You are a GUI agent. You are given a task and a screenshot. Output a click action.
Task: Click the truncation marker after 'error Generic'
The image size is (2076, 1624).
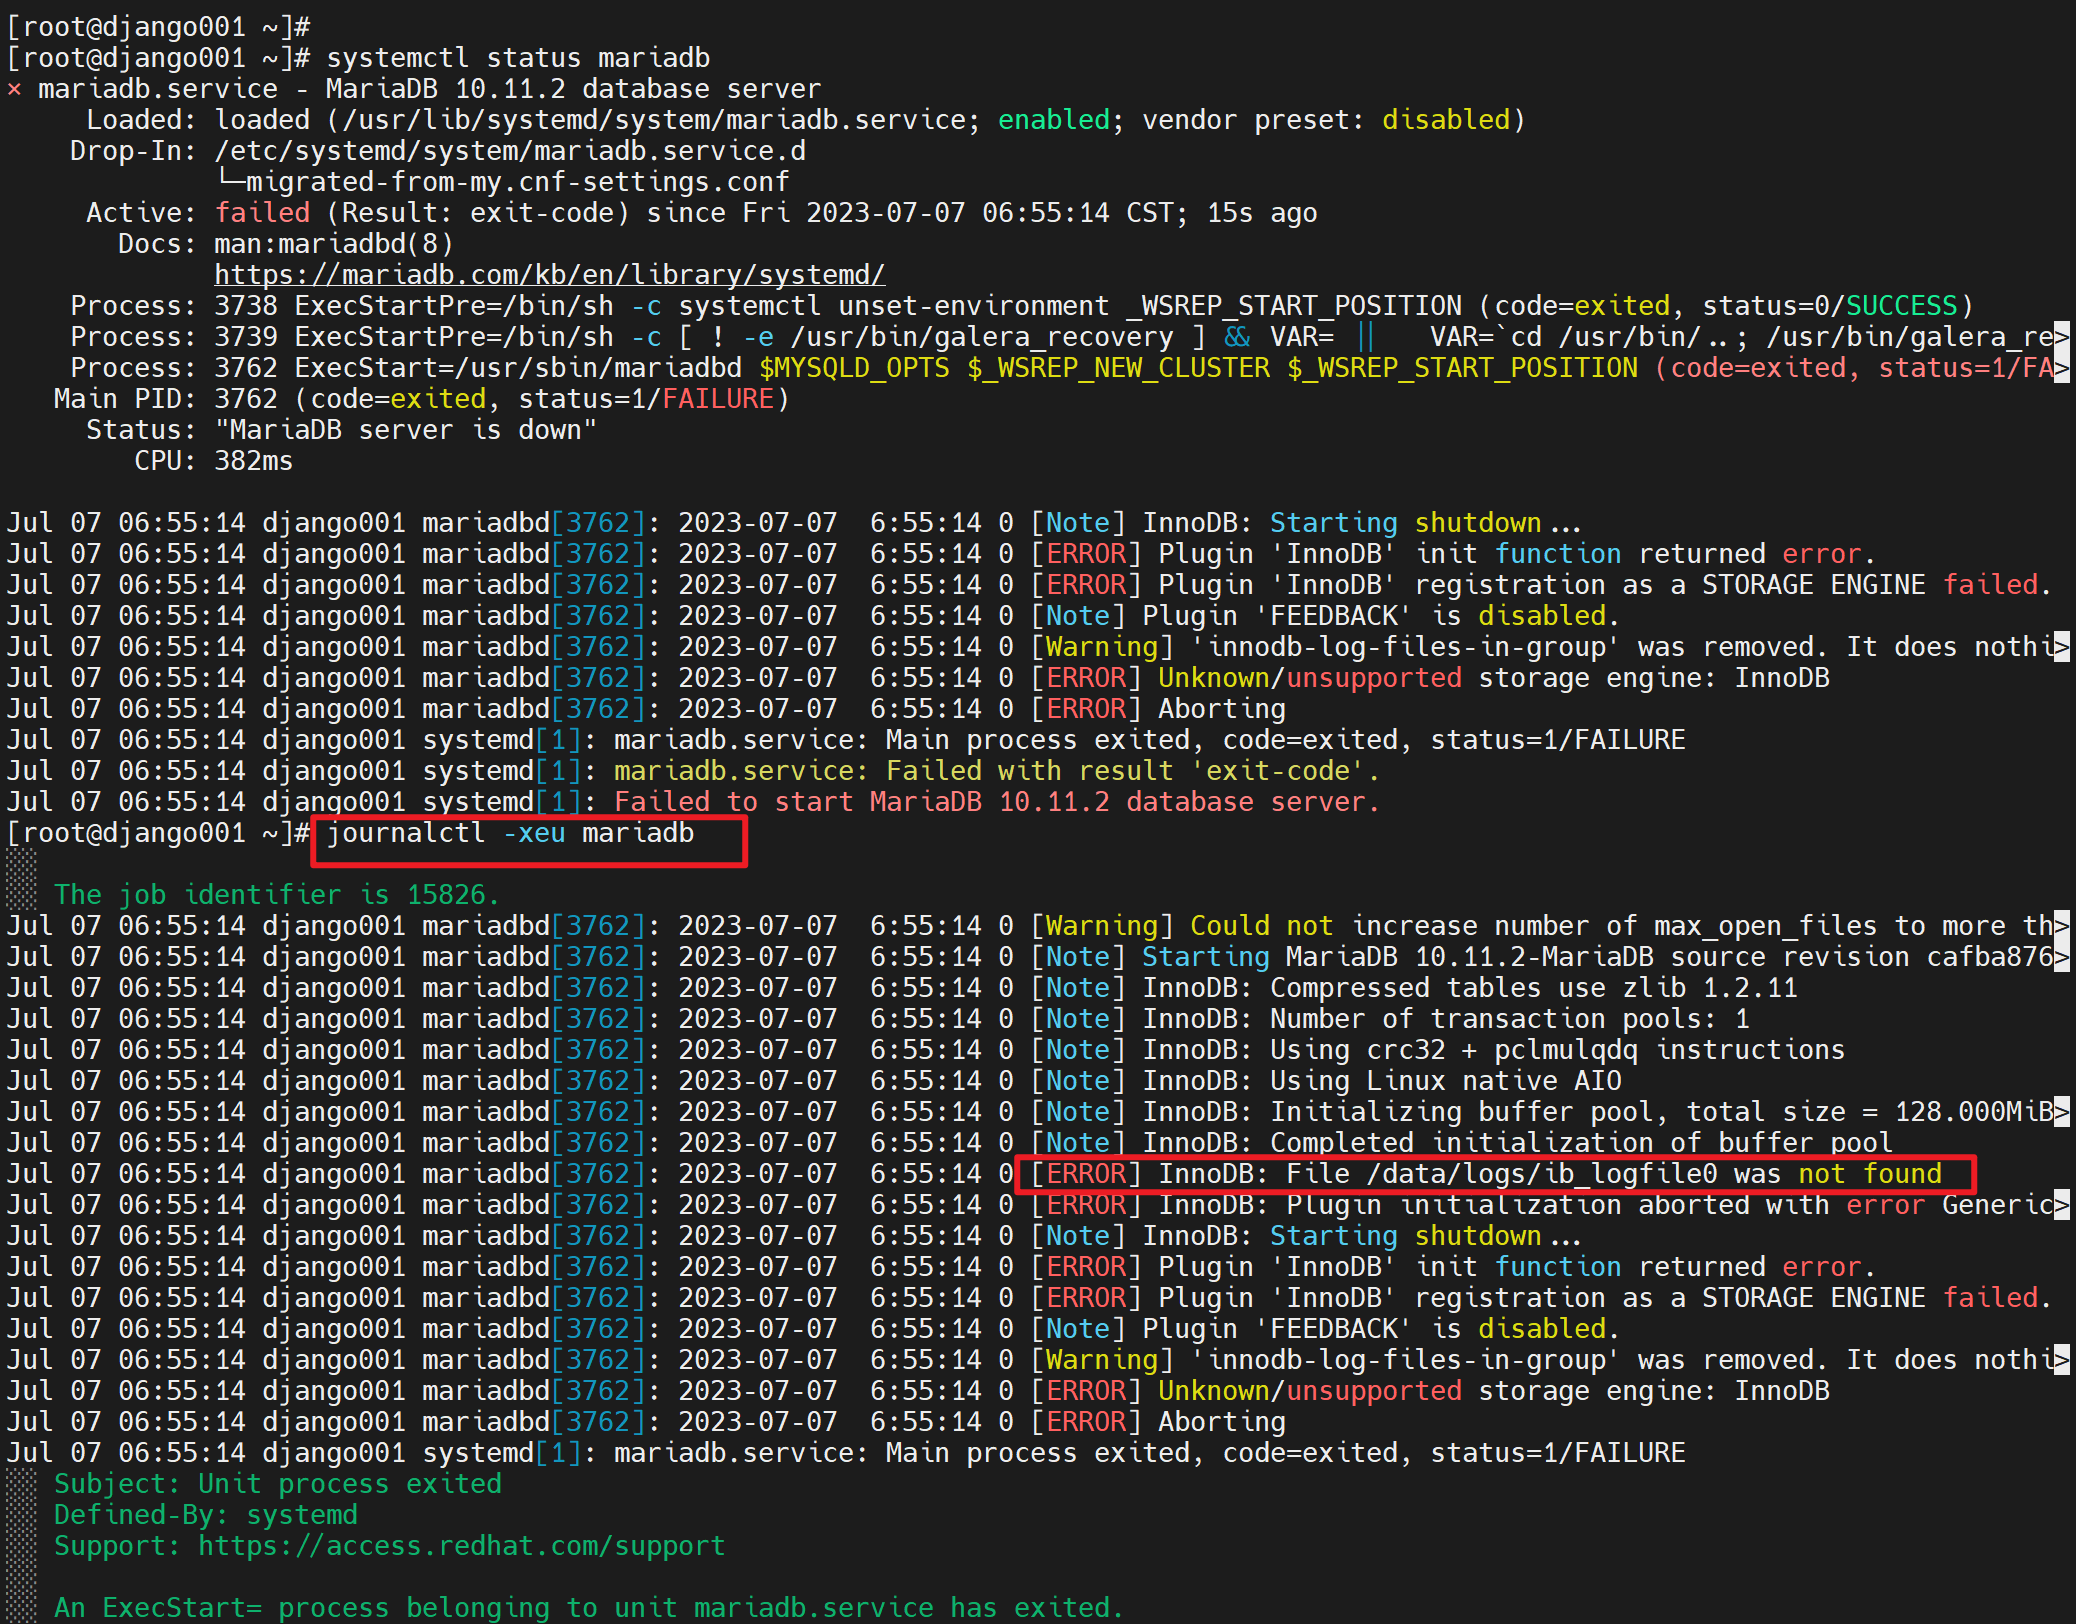pyautogui.click(x=2061, y=1205)
